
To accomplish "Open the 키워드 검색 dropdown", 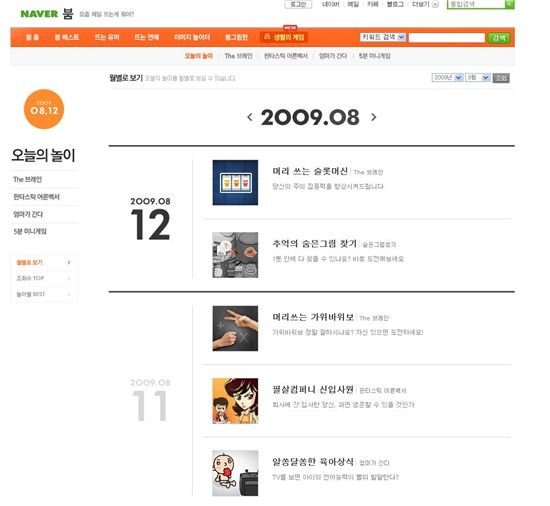I will tap(383, 37).
